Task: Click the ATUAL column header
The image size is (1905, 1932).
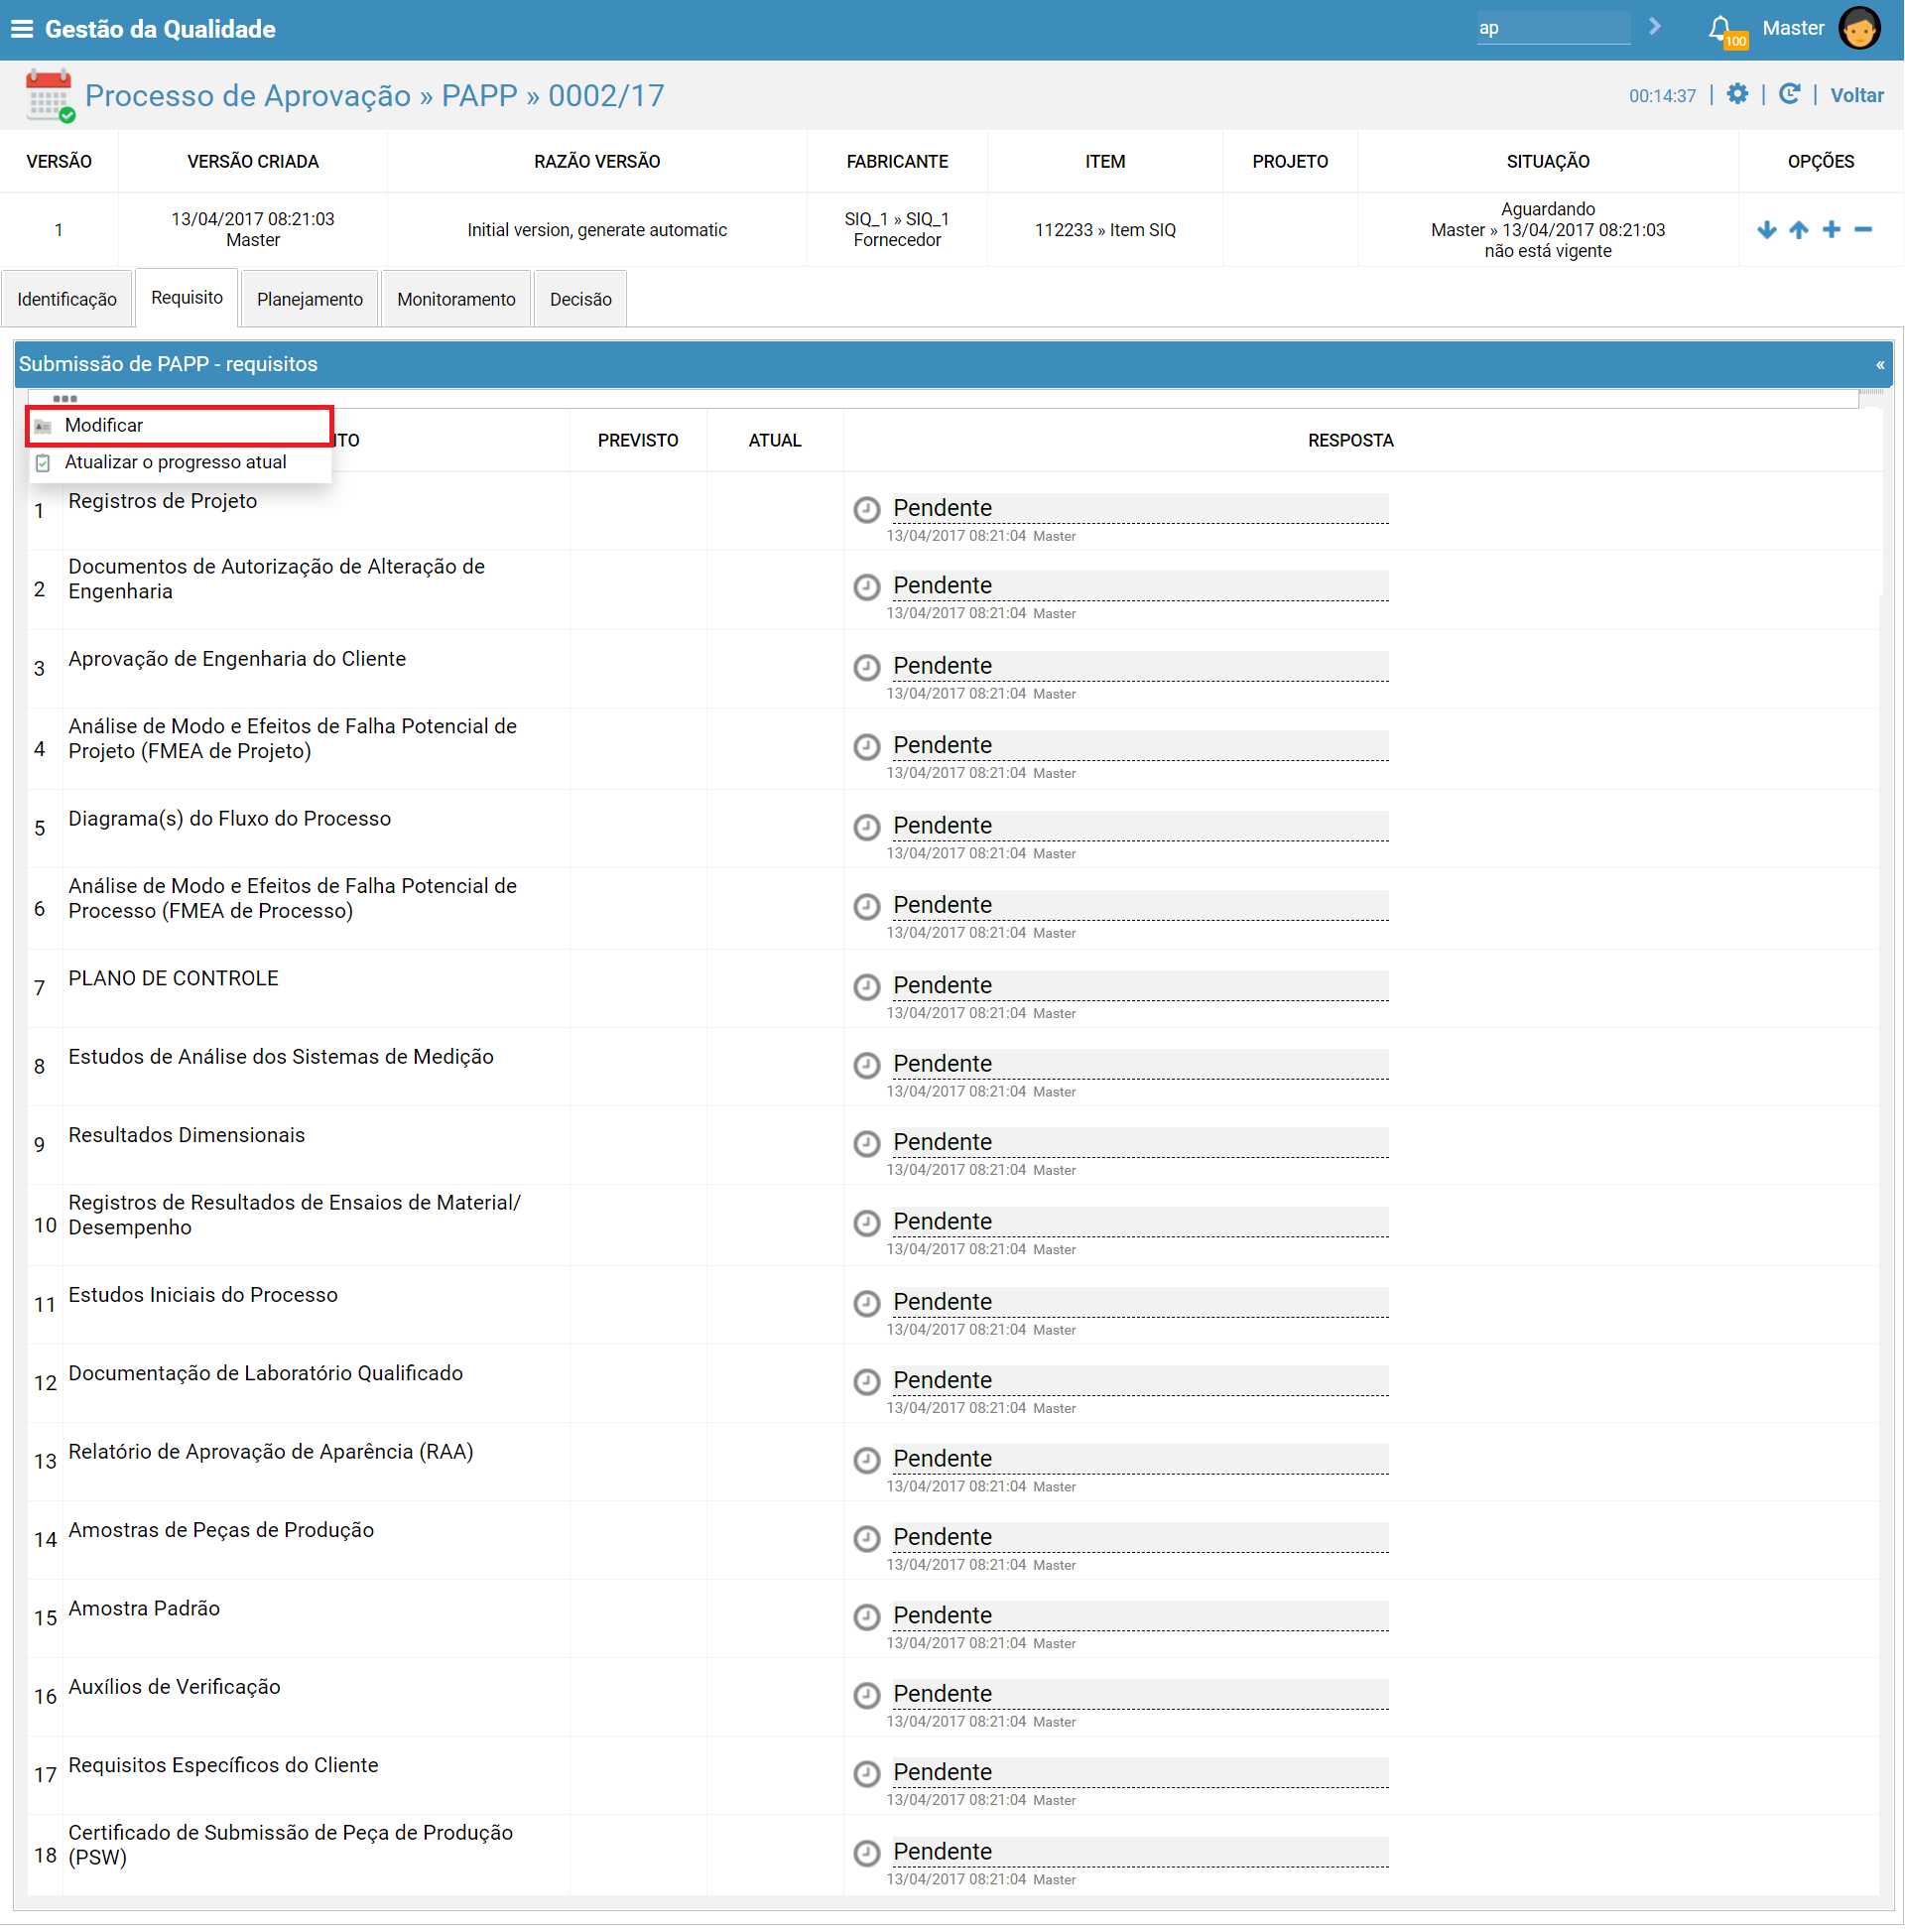Action: [x=775, y=441]
